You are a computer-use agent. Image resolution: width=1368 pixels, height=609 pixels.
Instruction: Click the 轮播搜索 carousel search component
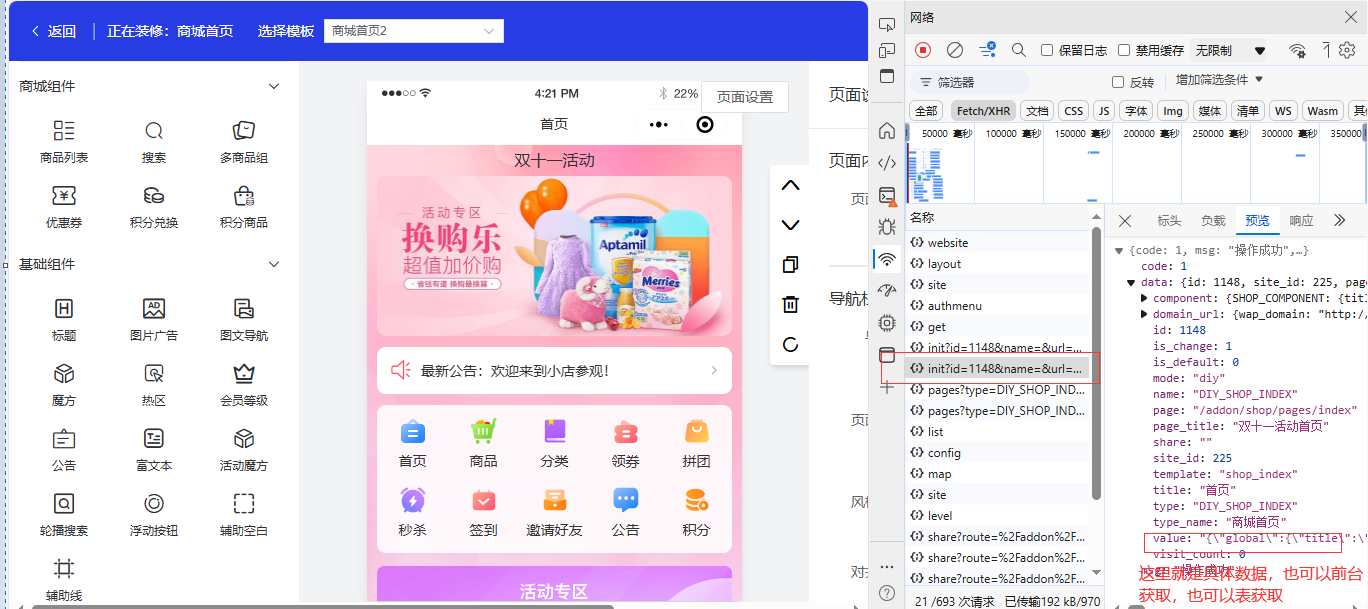click(x=64, y=504)
